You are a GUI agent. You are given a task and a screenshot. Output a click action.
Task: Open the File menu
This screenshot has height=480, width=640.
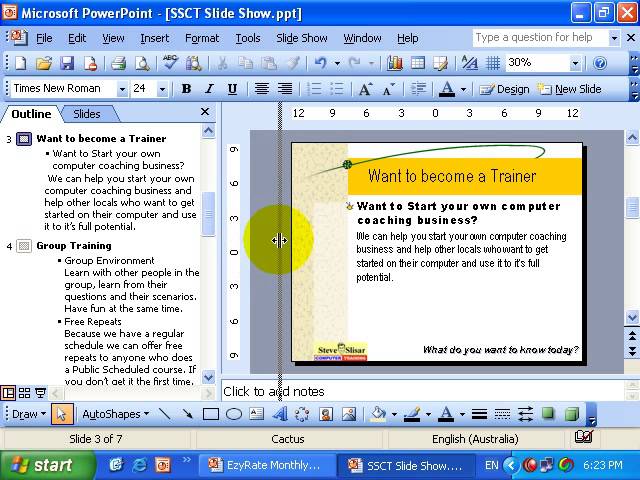[44, 38]
